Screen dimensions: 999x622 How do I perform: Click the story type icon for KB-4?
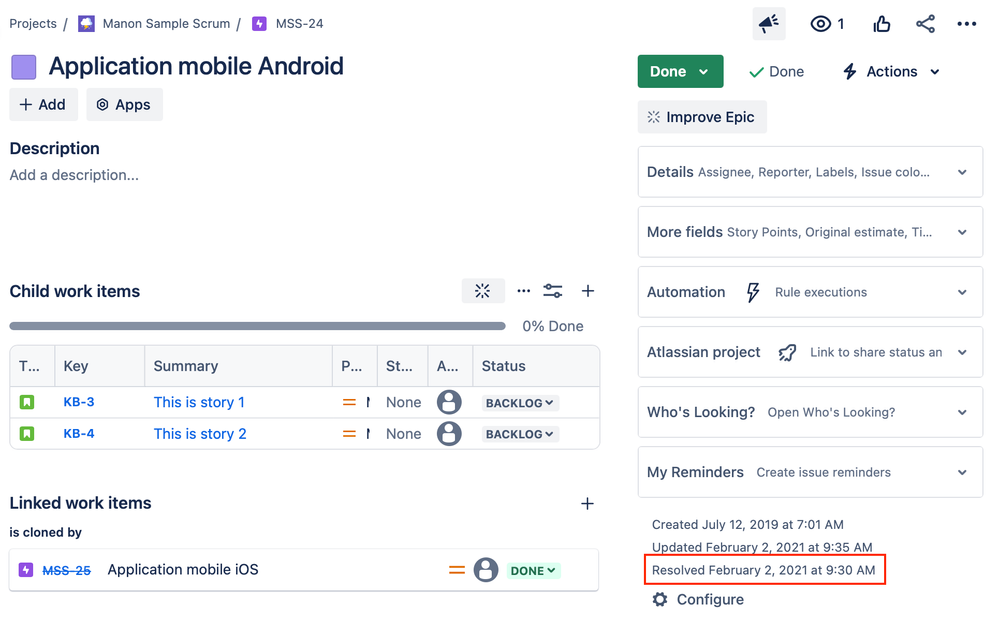coord(27,433)
